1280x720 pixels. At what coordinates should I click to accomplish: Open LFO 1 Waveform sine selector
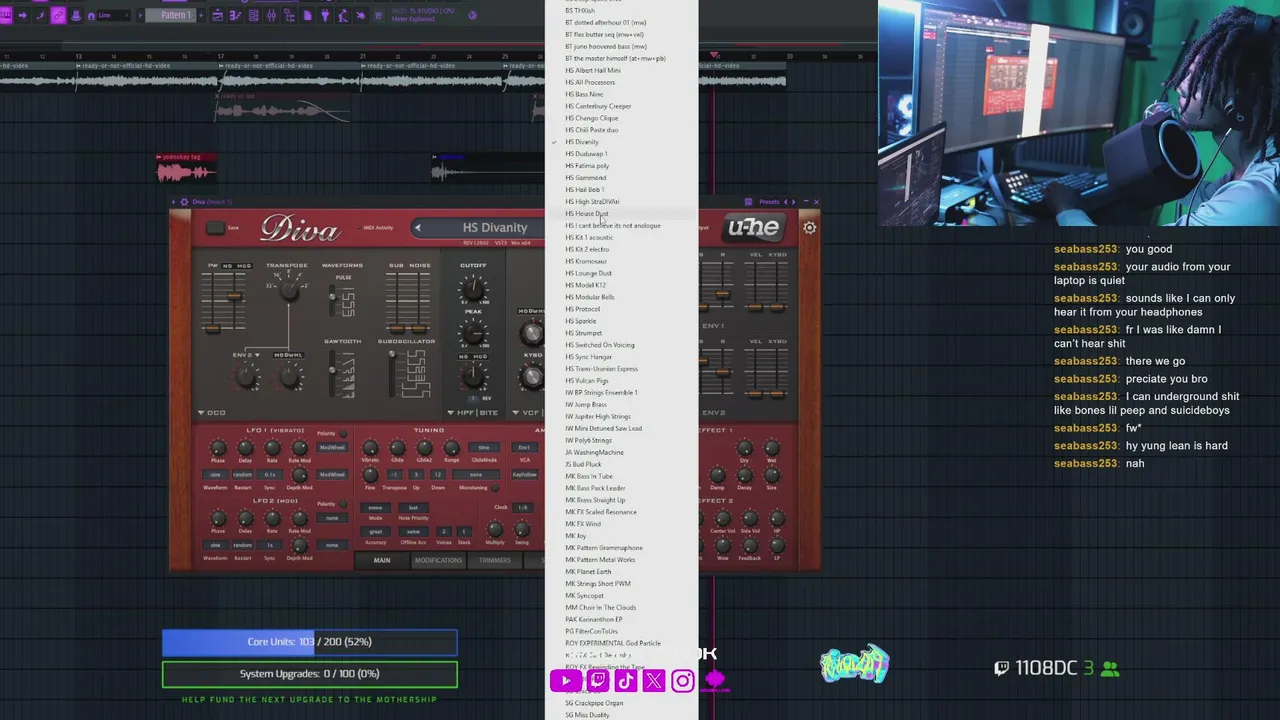point(215,474)
